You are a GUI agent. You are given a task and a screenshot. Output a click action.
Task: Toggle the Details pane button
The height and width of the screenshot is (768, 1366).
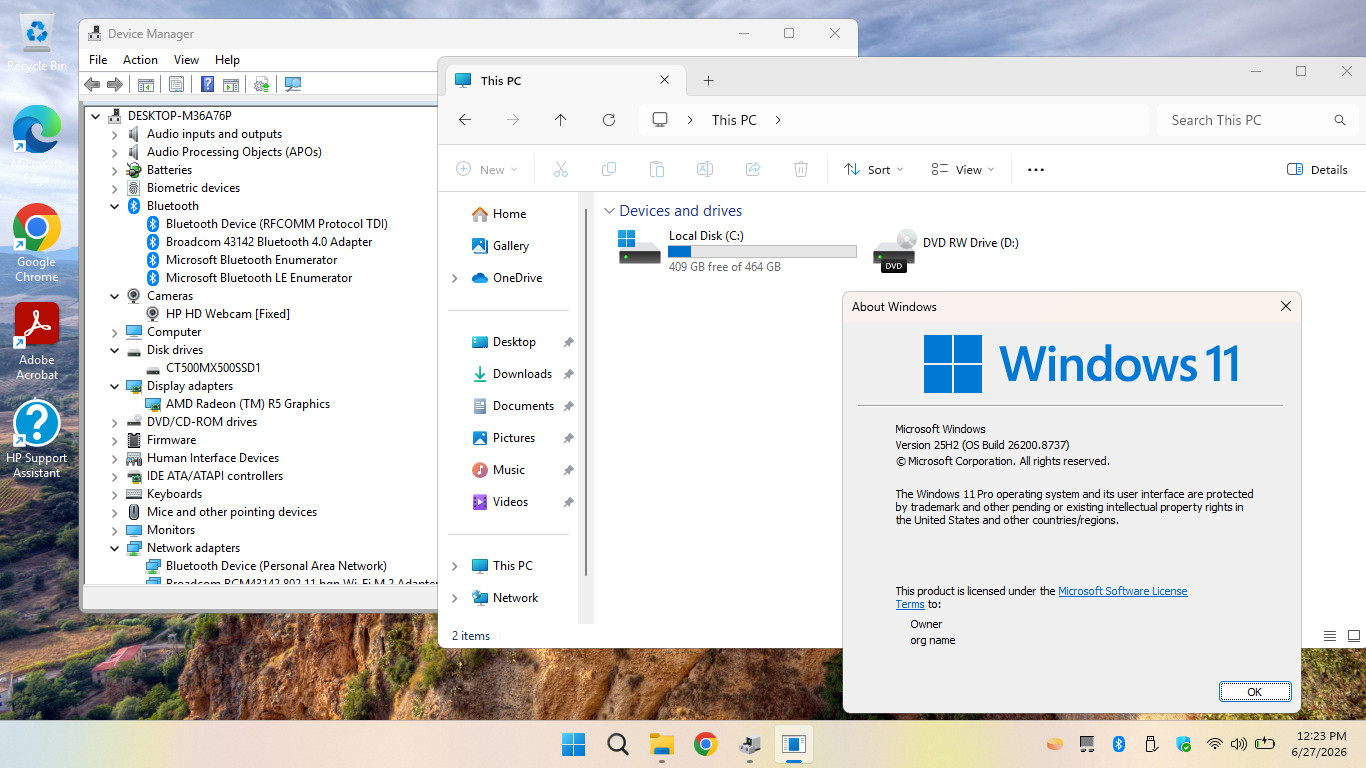(x=1317, y=170)
